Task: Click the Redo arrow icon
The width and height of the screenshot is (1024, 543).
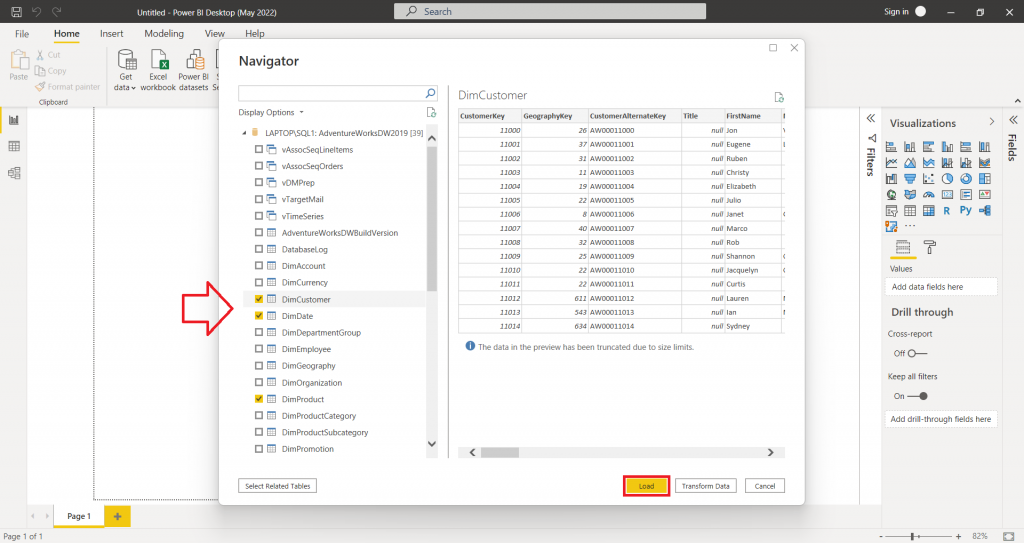Action: coord(57,12)
